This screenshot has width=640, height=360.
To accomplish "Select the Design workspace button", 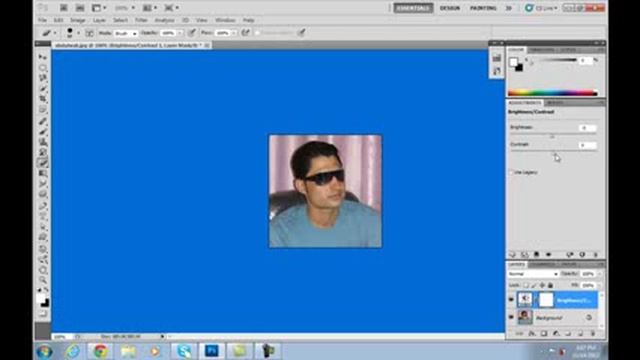I will tap(450, 8).
